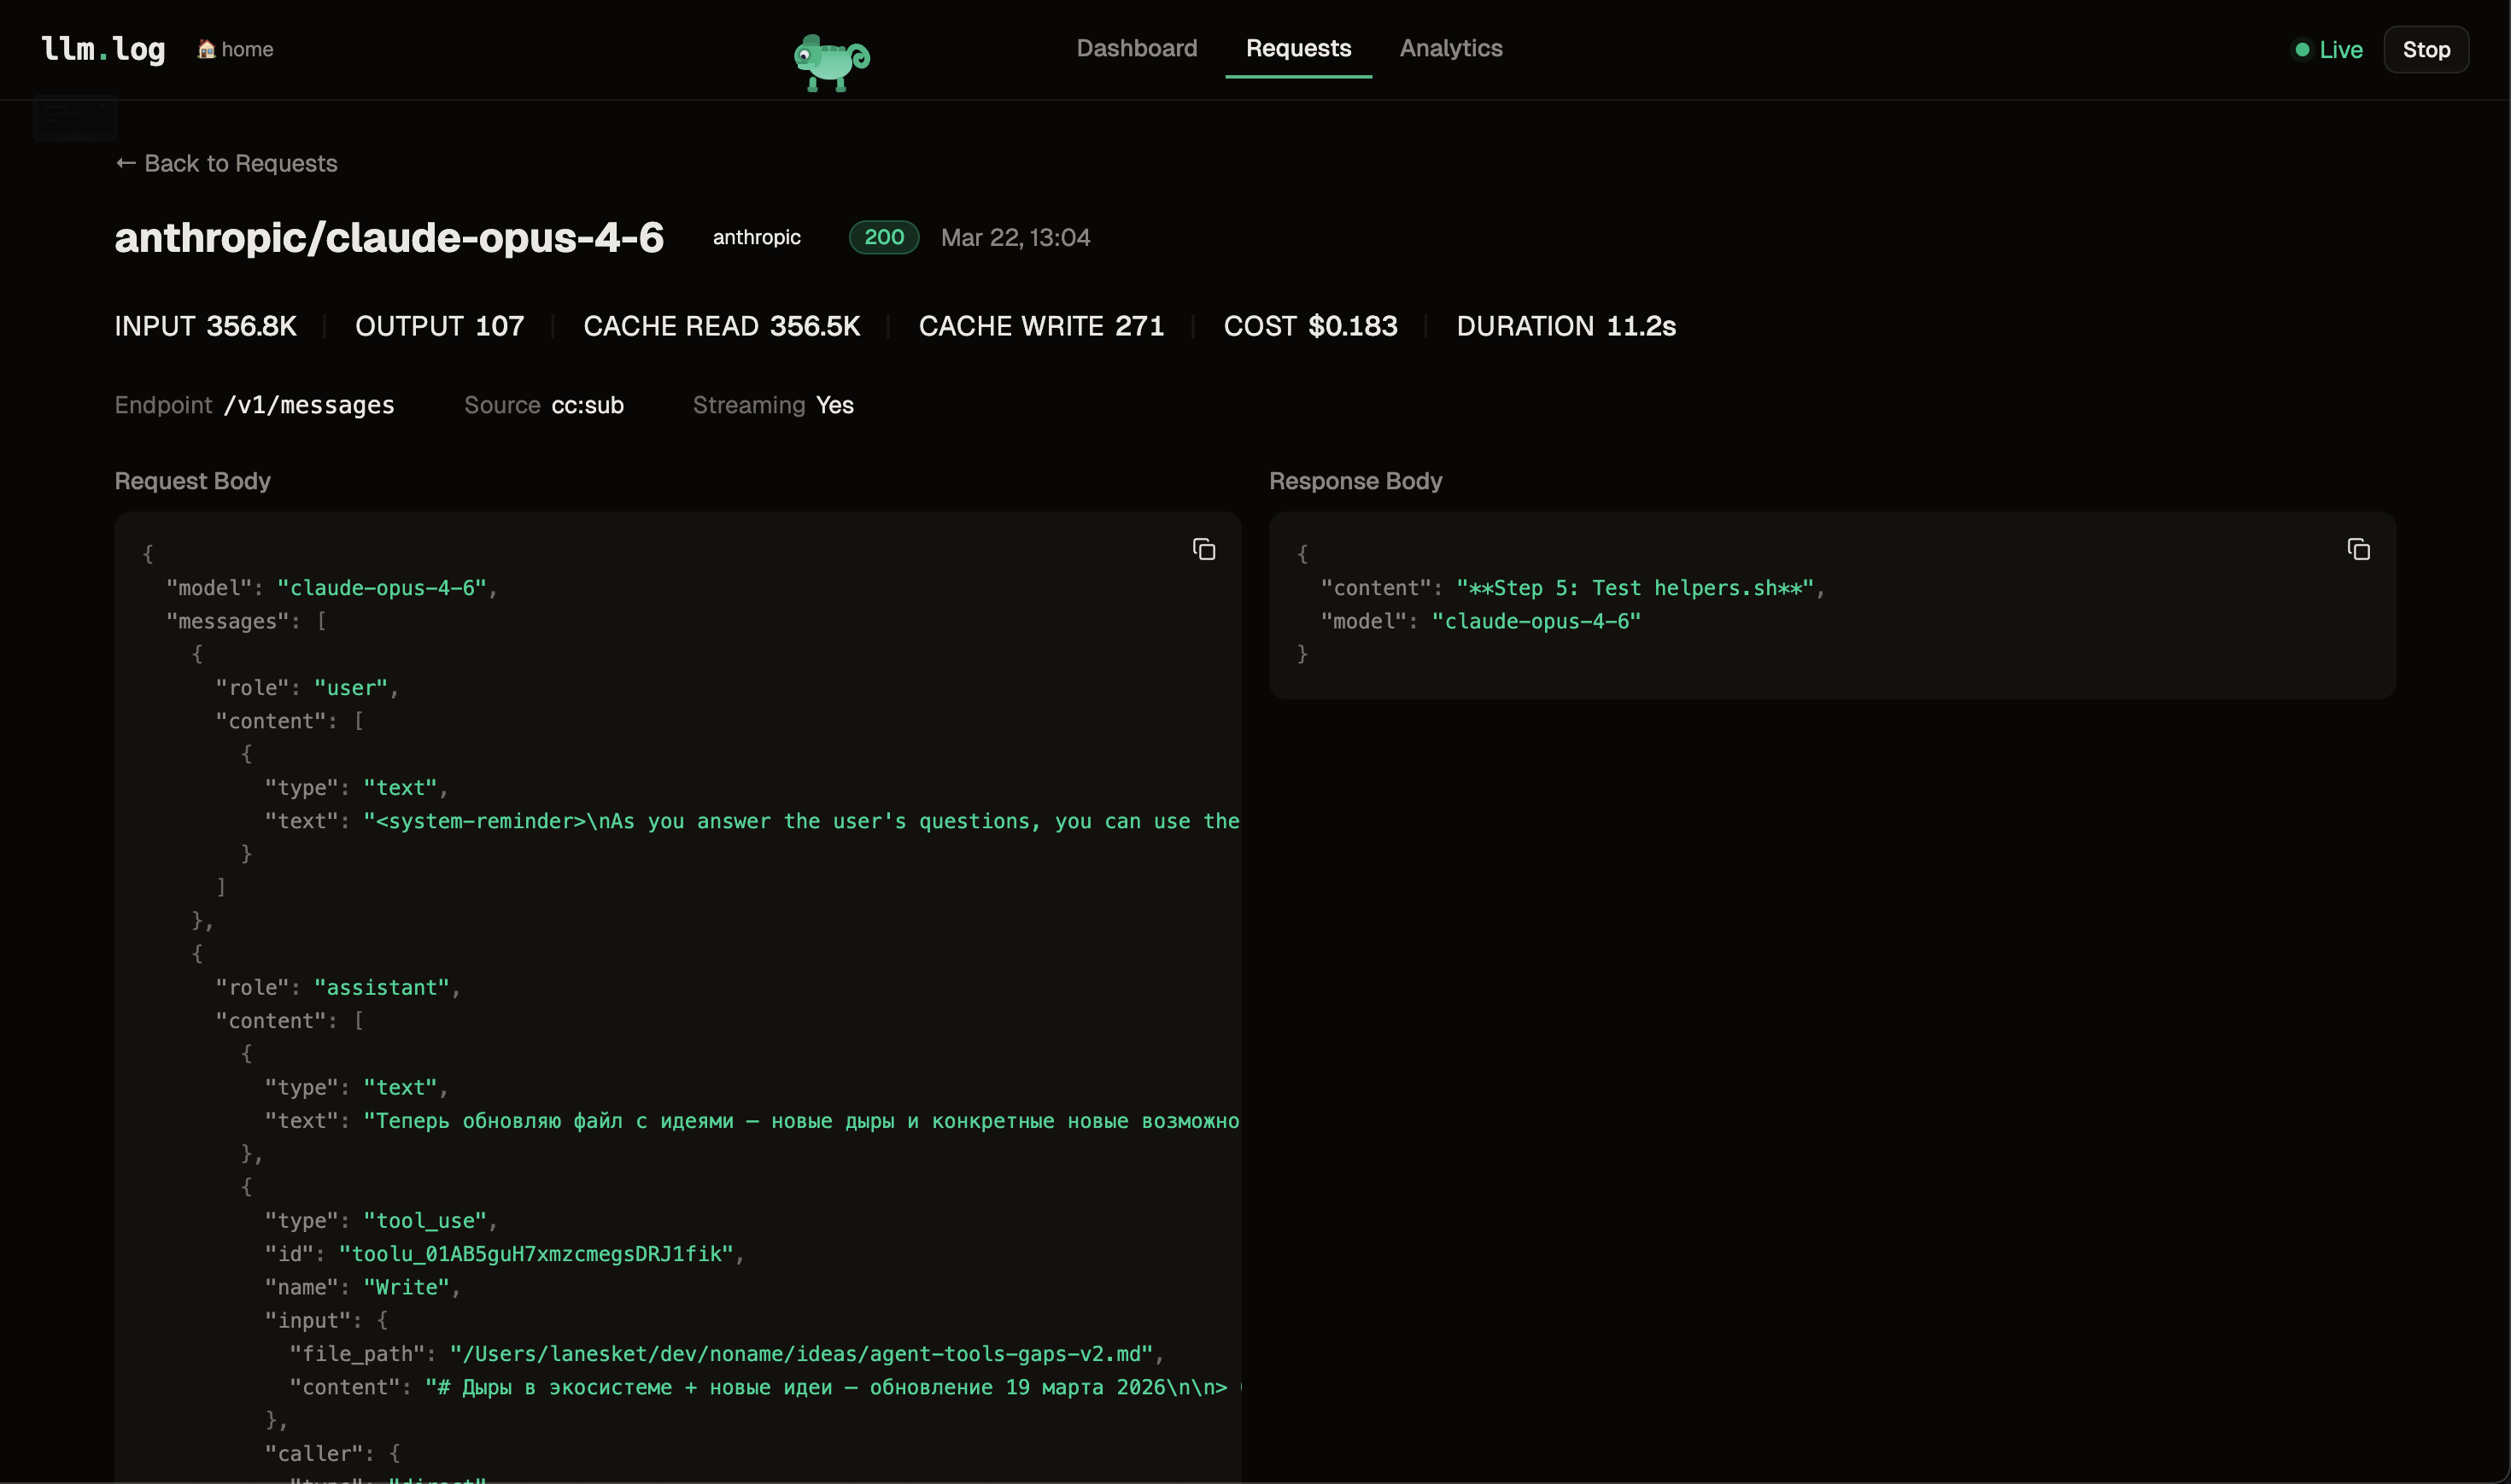
Task: Click the /v1/messages endpoint value
Action: (309, 405)
